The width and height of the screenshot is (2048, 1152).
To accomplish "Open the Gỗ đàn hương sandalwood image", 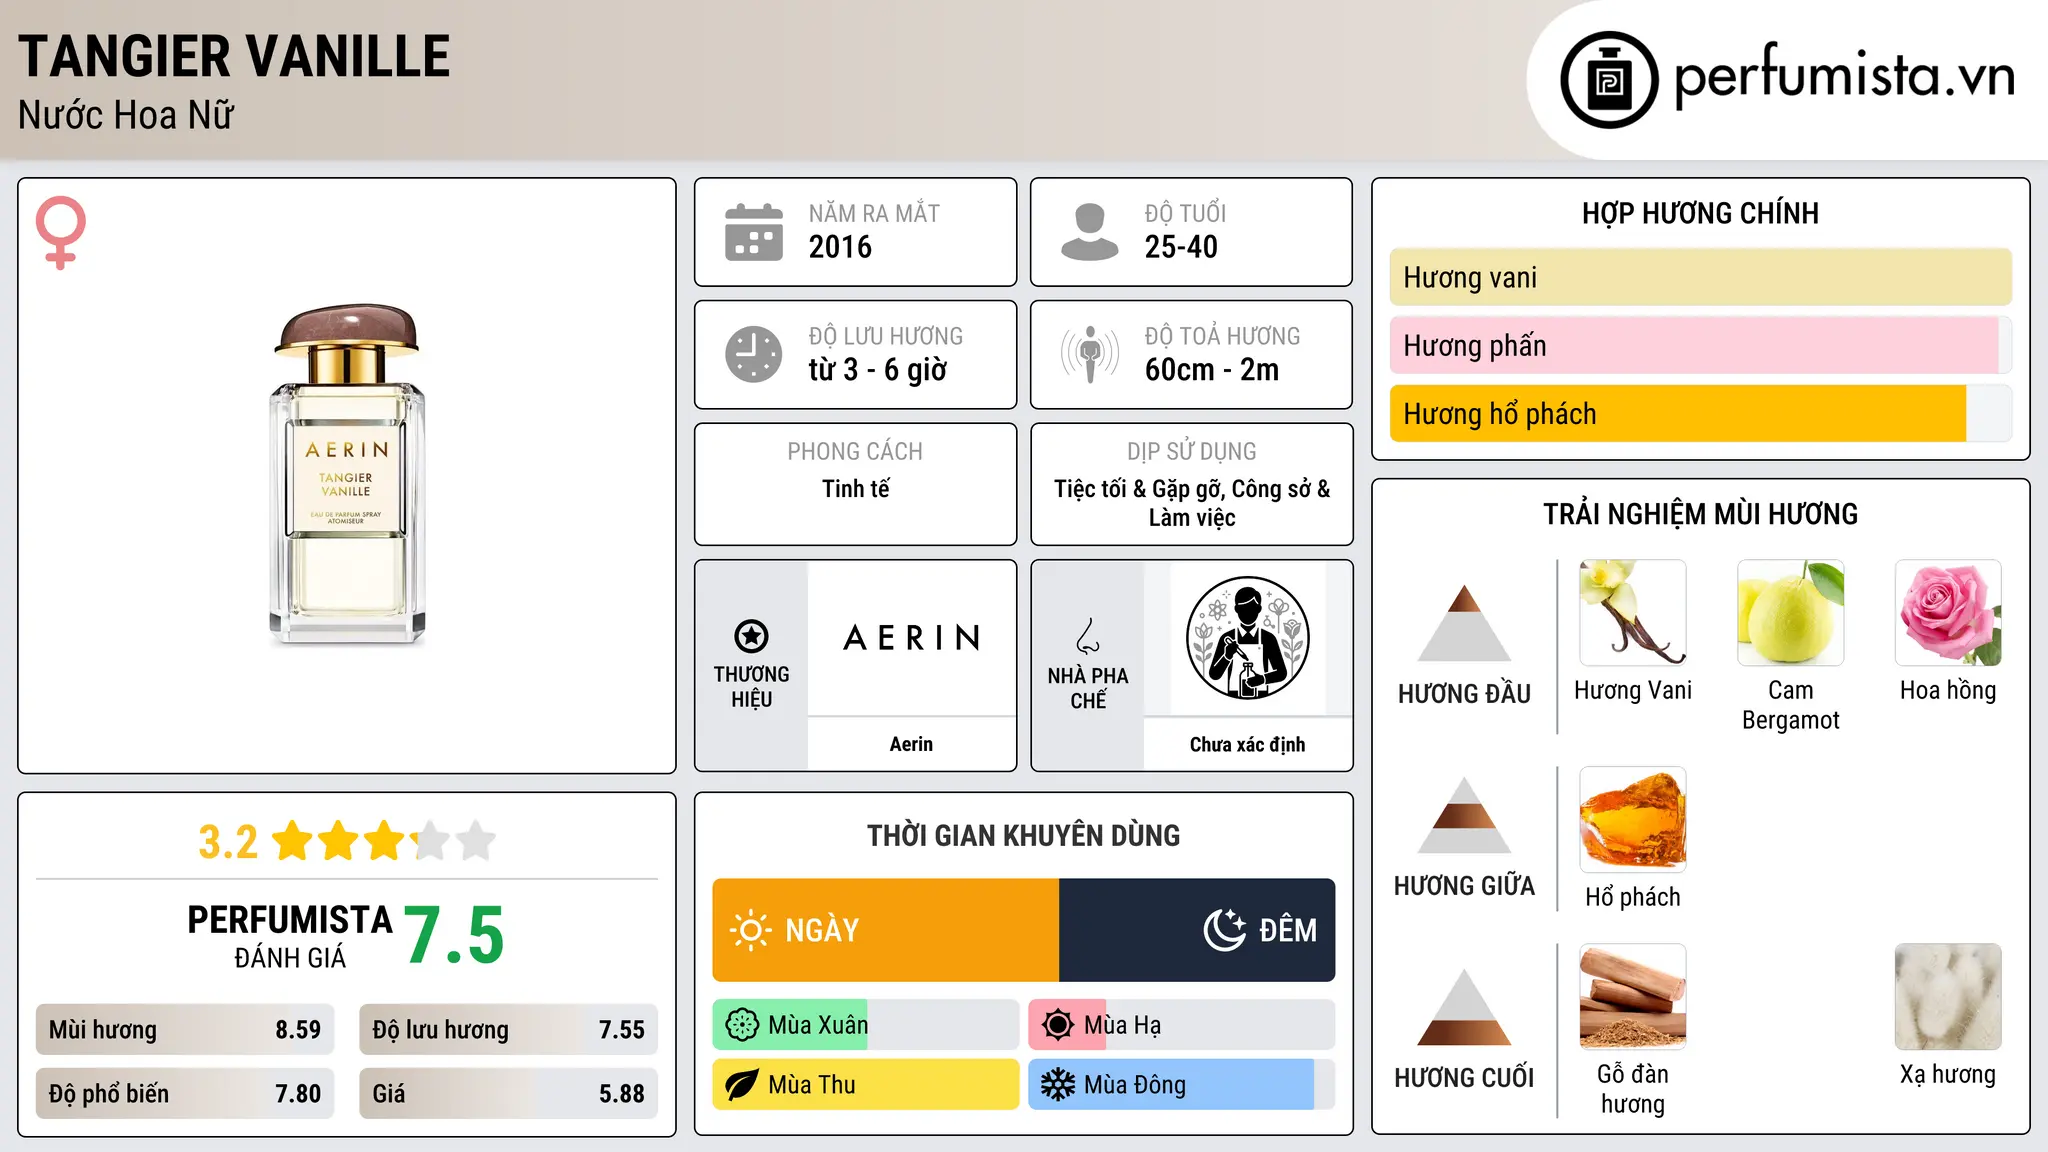I will pyautogui.click(x=1633, y=997).
